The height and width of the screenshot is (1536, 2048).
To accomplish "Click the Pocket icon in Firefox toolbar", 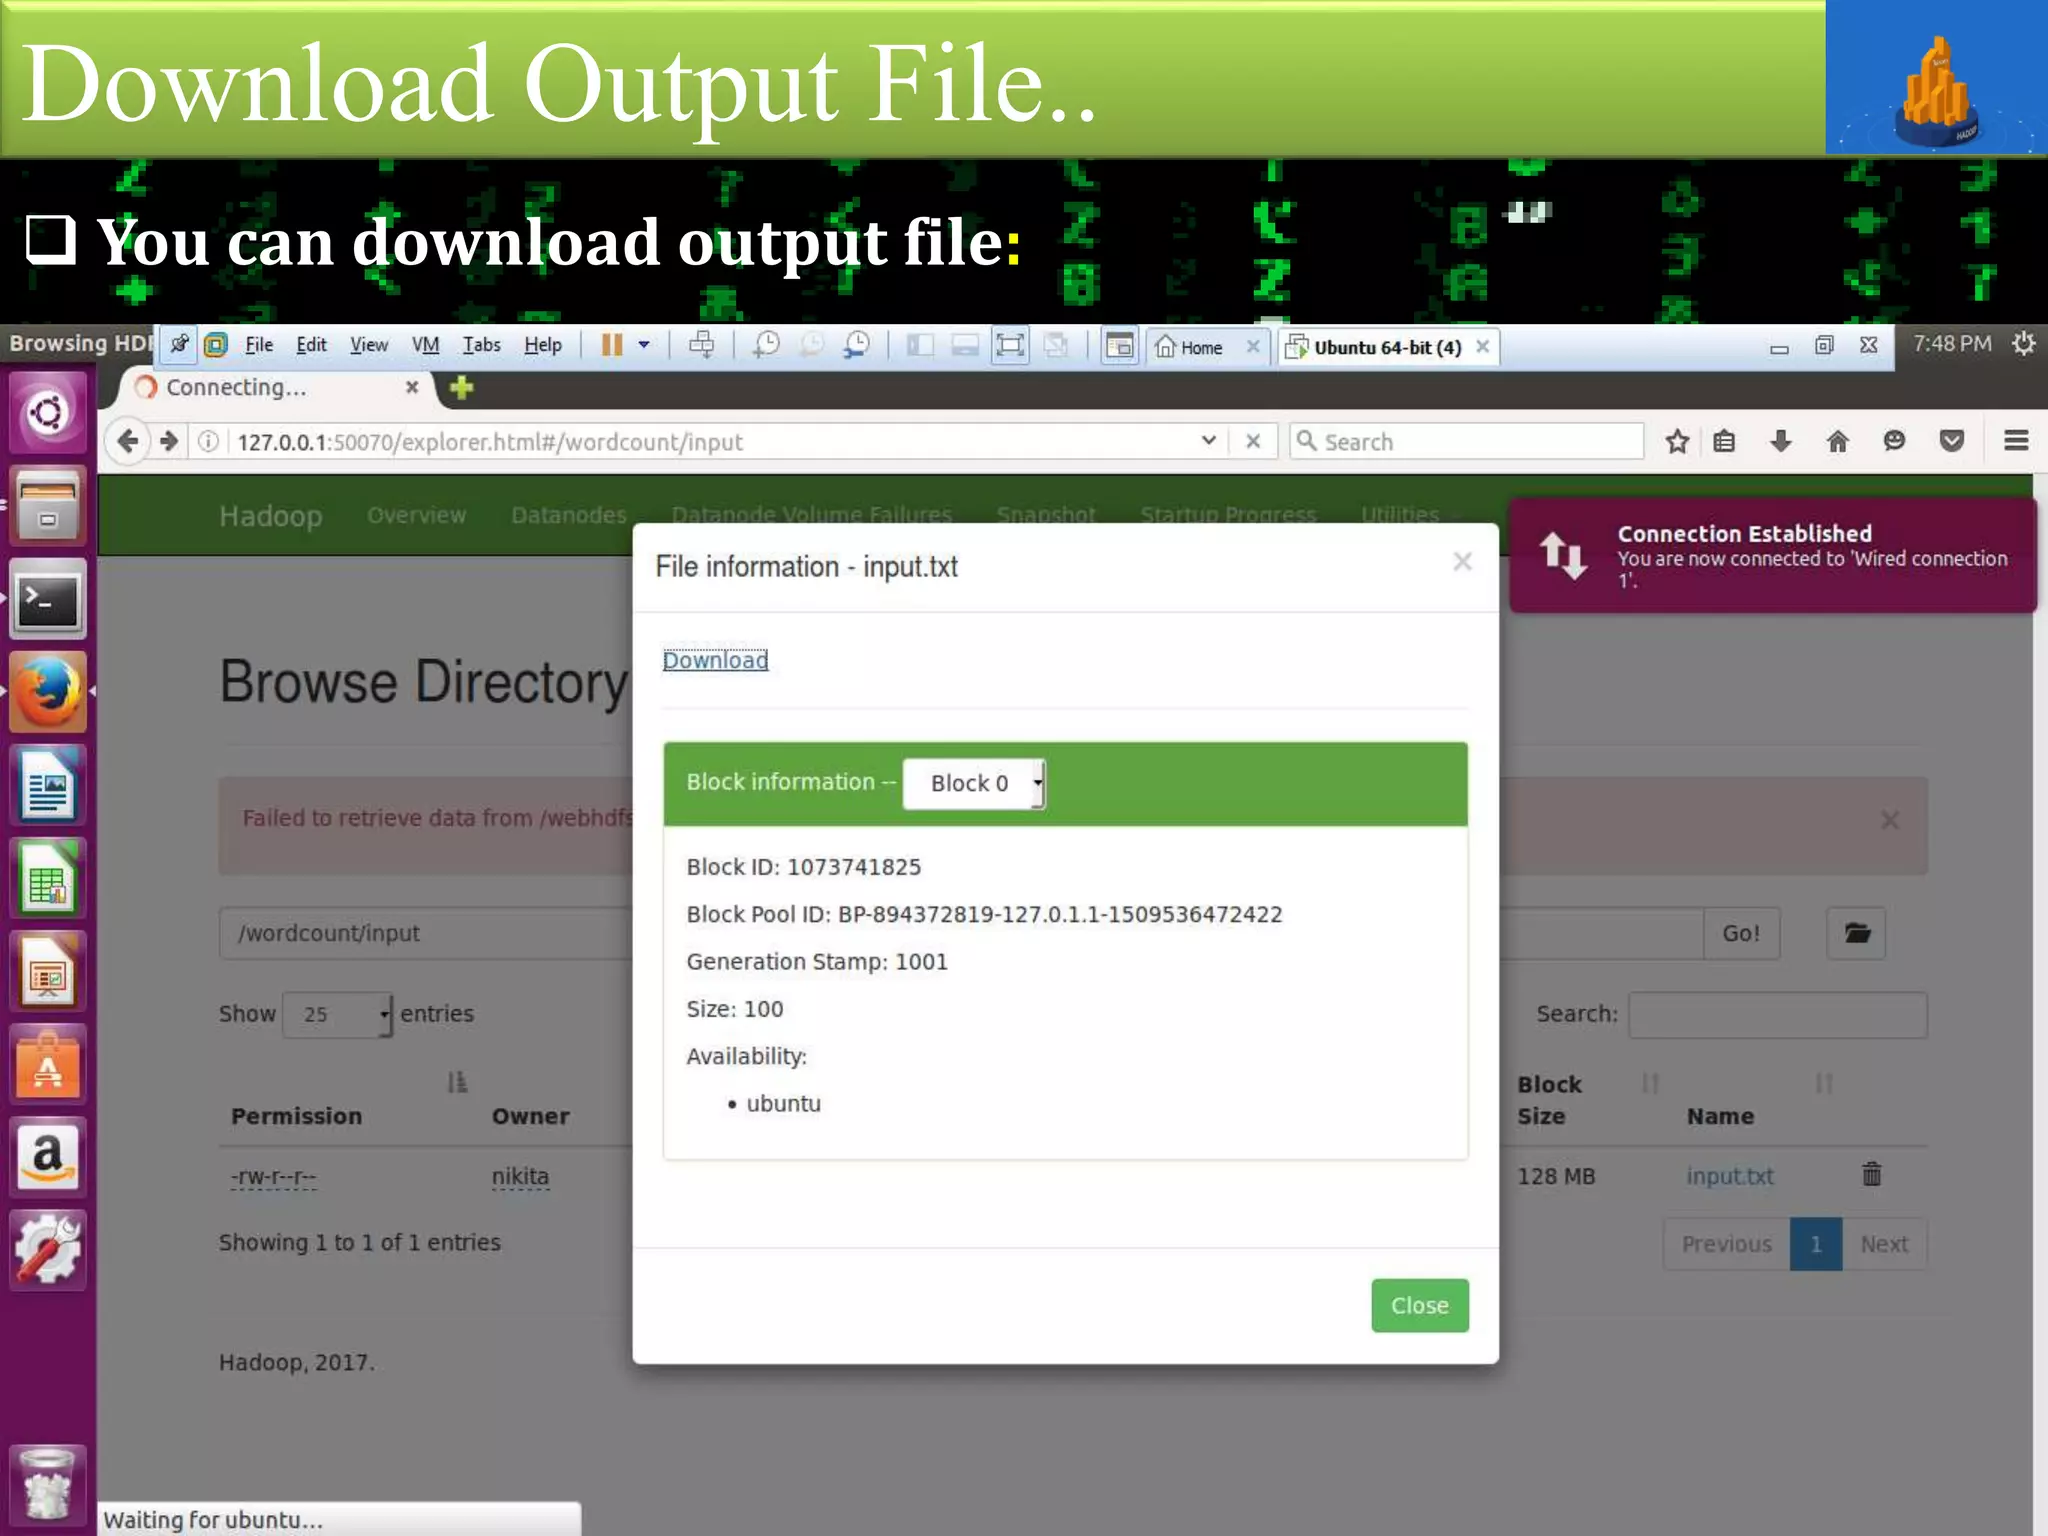I will click(1951, 441).
